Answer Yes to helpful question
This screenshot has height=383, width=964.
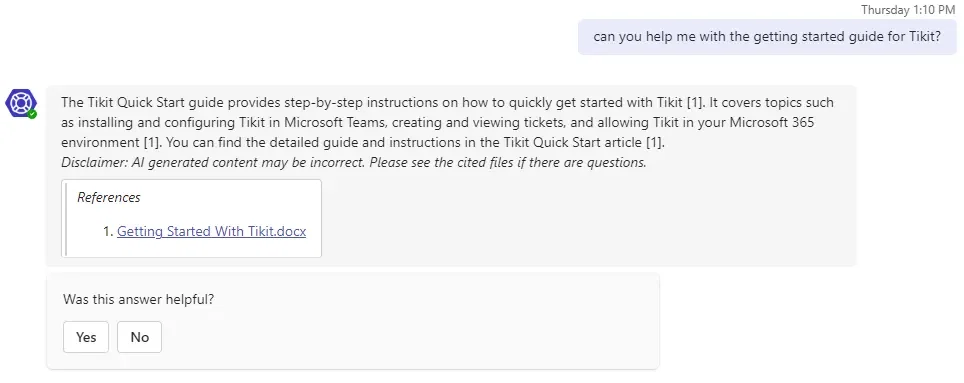click(86, 337)
